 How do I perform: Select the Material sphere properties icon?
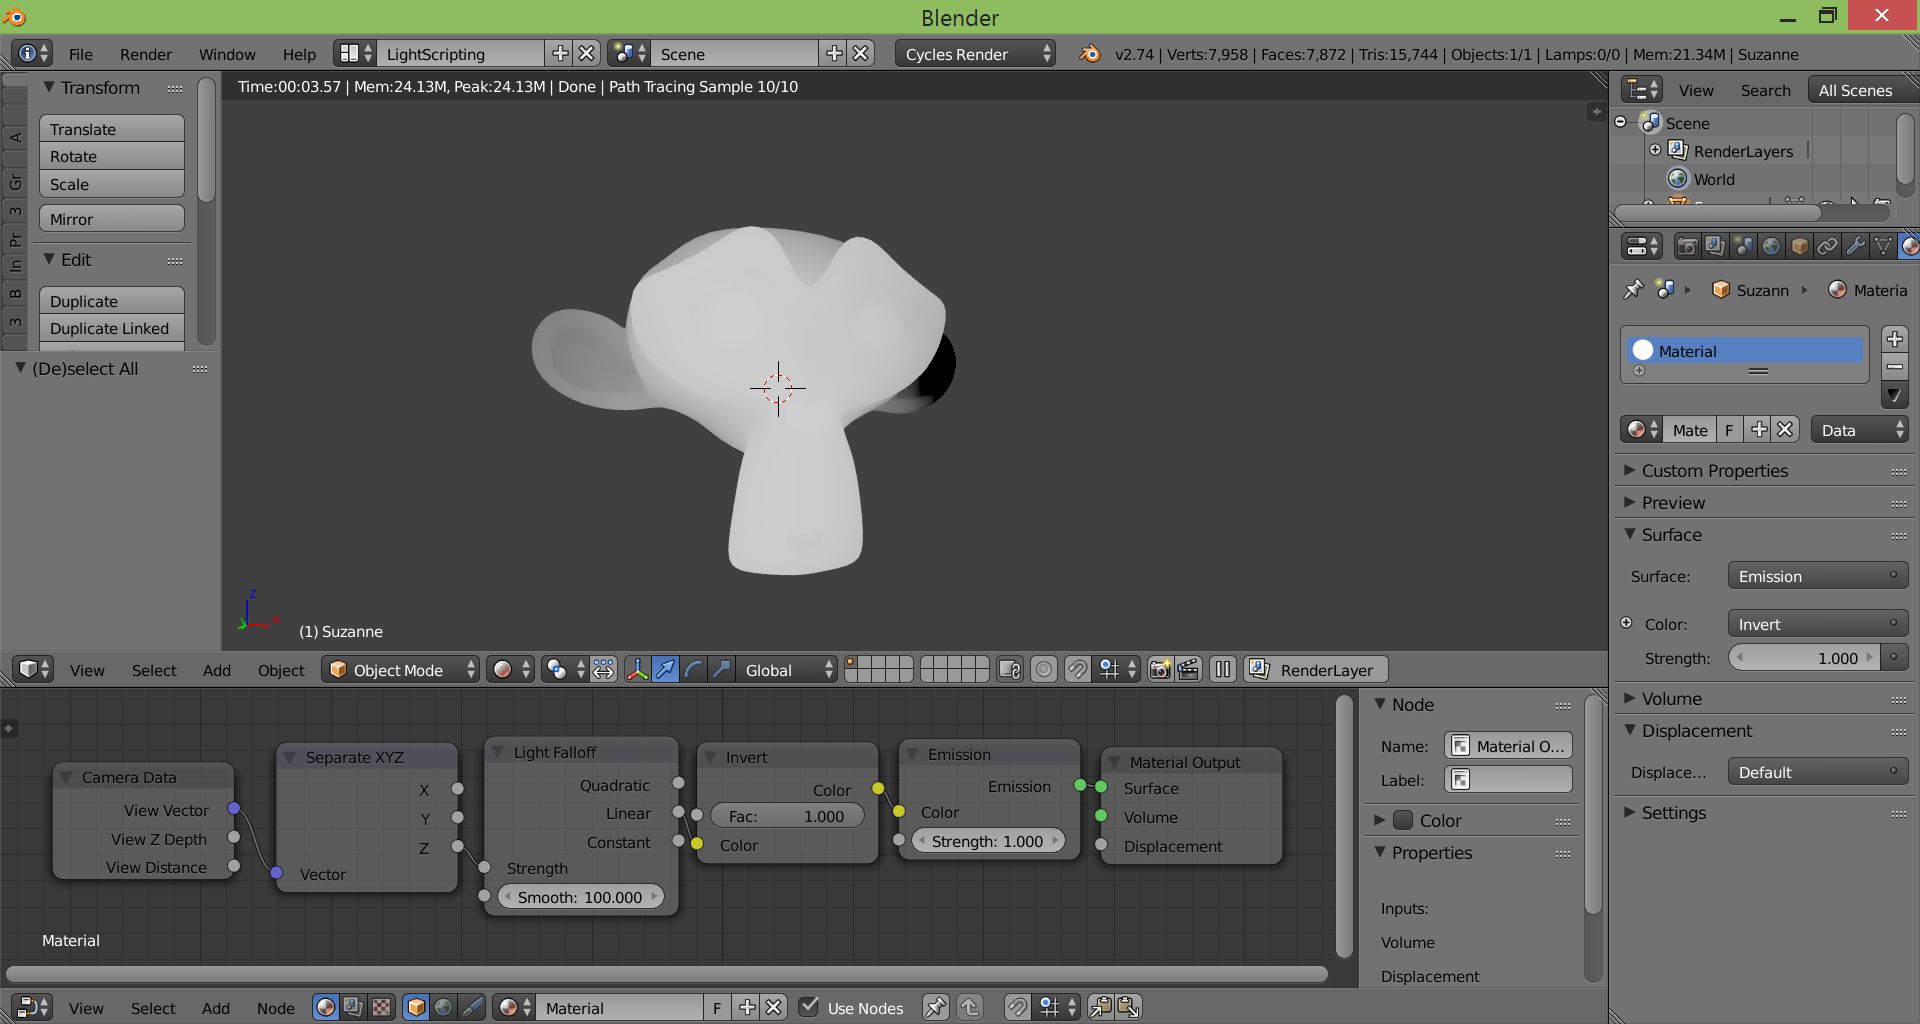tap(1911, 246)
